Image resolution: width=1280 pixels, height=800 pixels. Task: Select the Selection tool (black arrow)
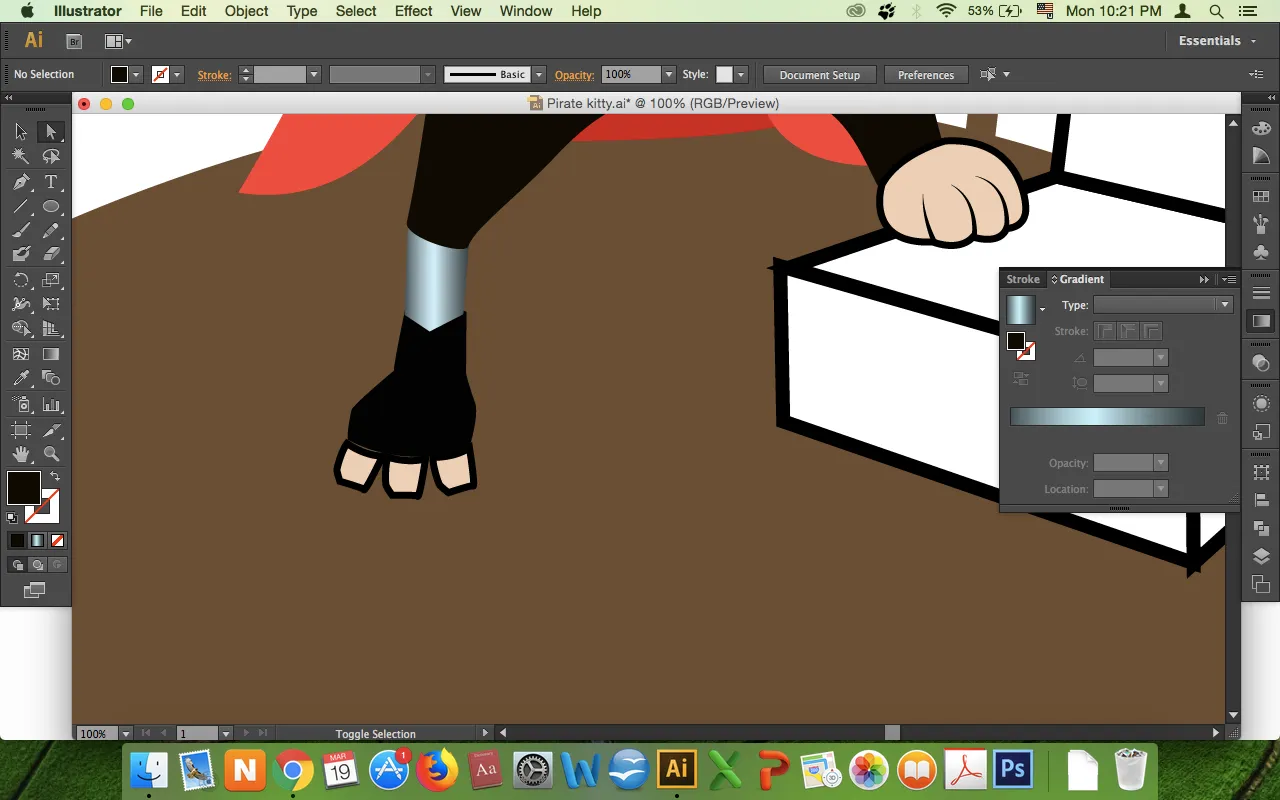pos(21,132)
